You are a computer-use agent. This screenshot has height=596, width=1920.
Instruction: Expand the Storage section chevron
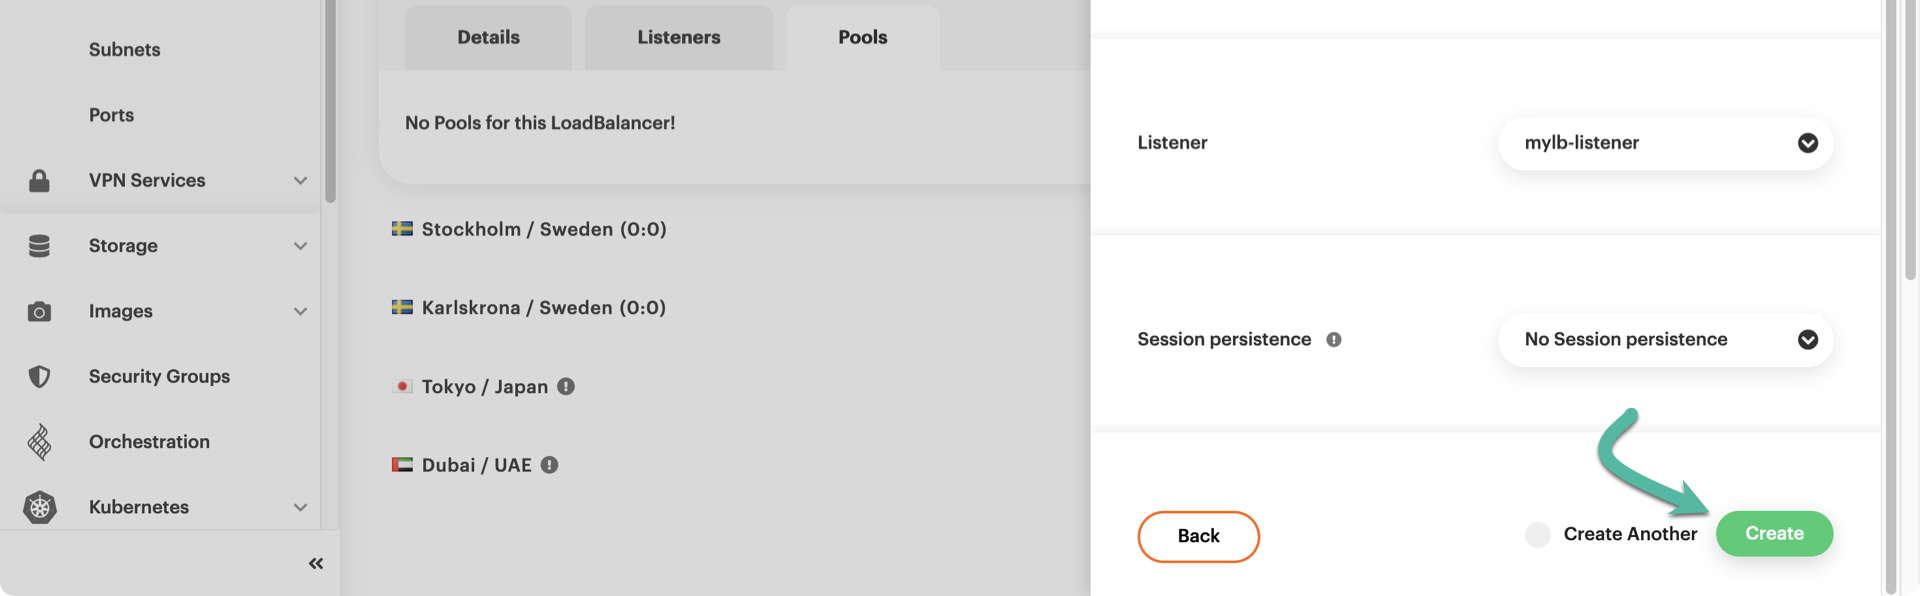click(x=300, y=246)
